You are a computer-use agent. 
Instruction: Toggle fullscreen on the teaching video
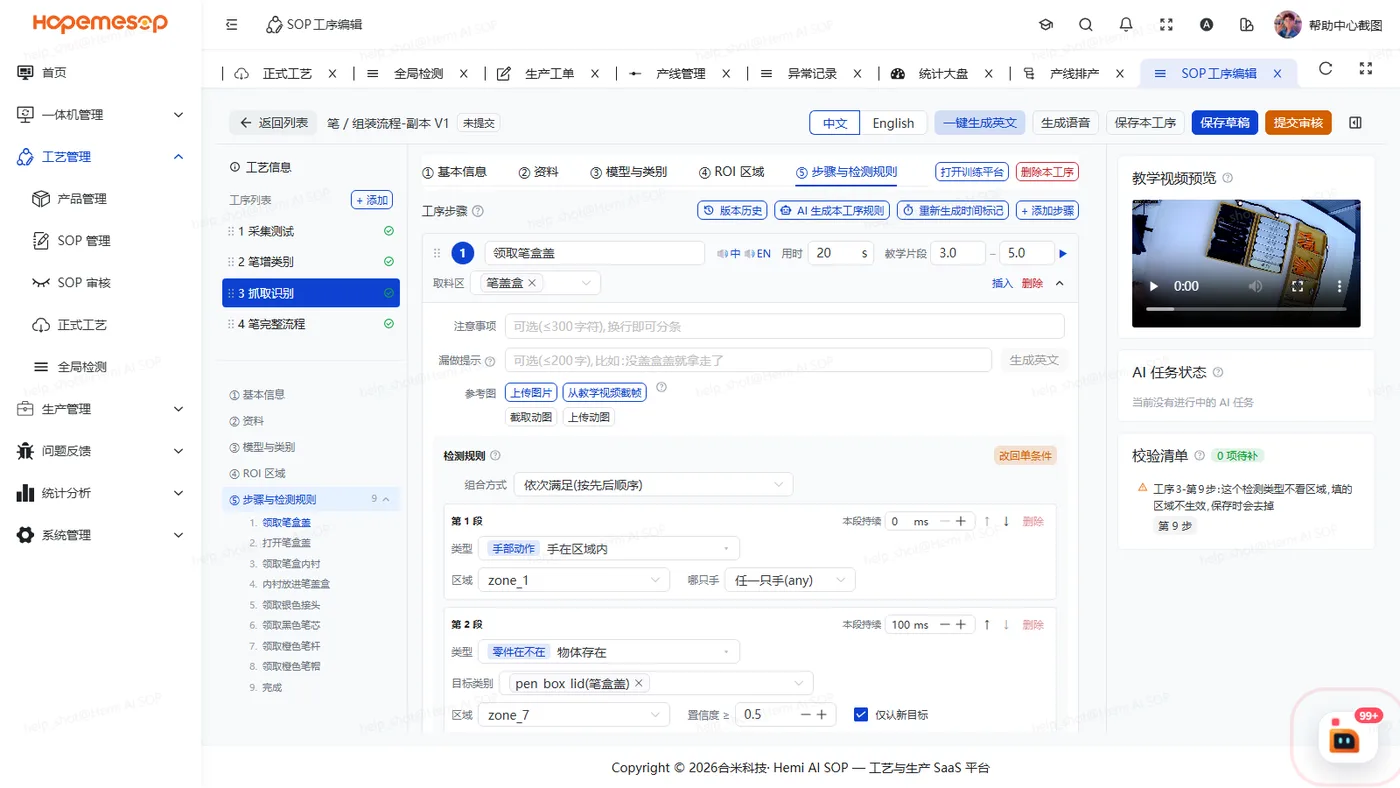(1298, 286)
